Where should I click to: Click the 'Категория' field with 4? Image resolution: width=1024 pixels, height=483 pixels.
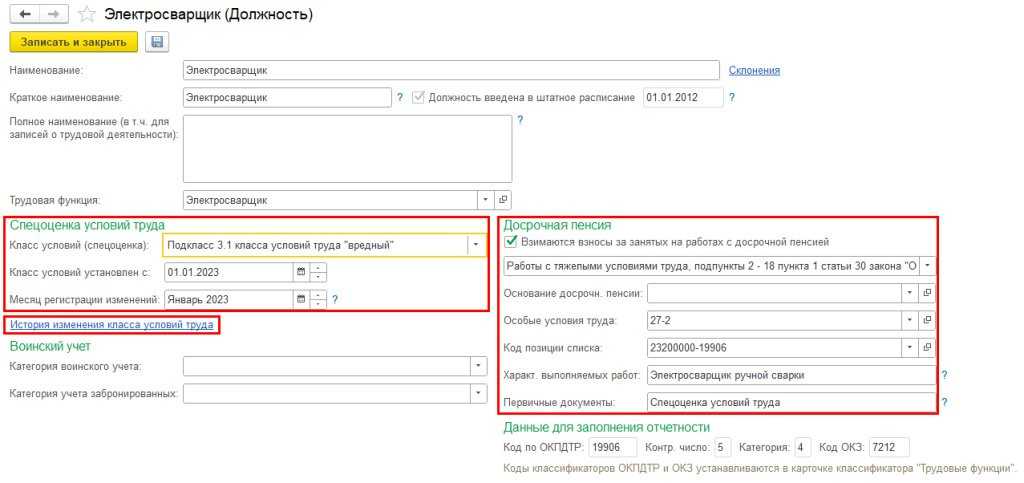pyautogui.click(x=803, y=448)
